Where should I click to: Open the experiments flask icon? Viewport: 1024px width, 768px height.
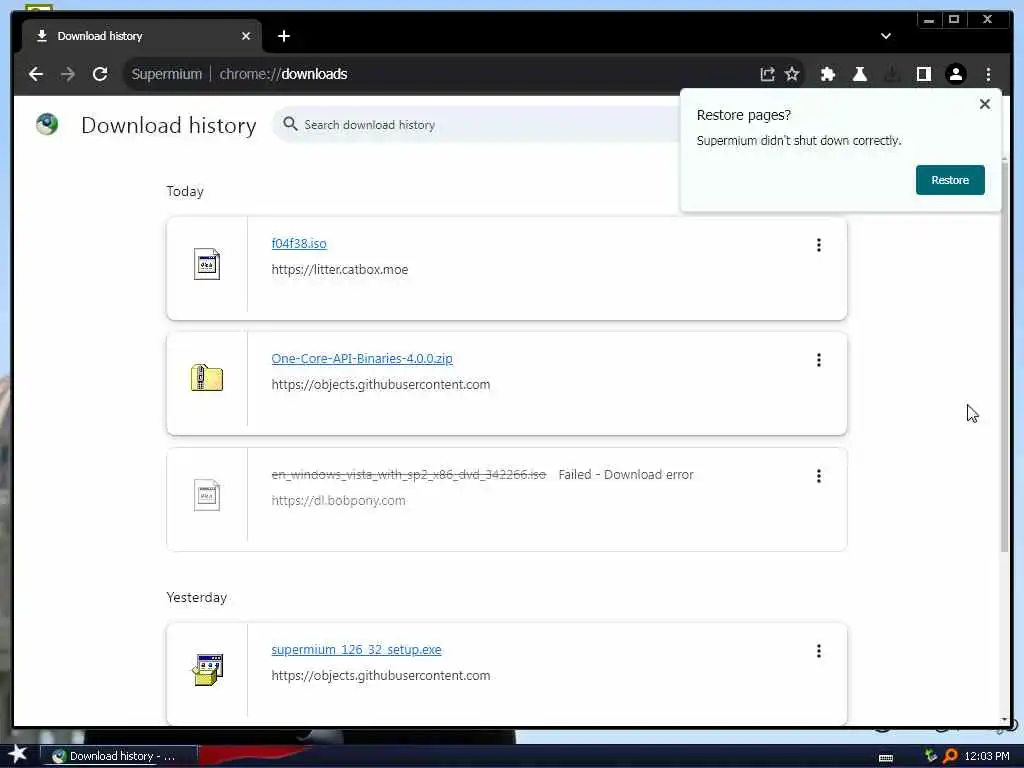point(860,74)
